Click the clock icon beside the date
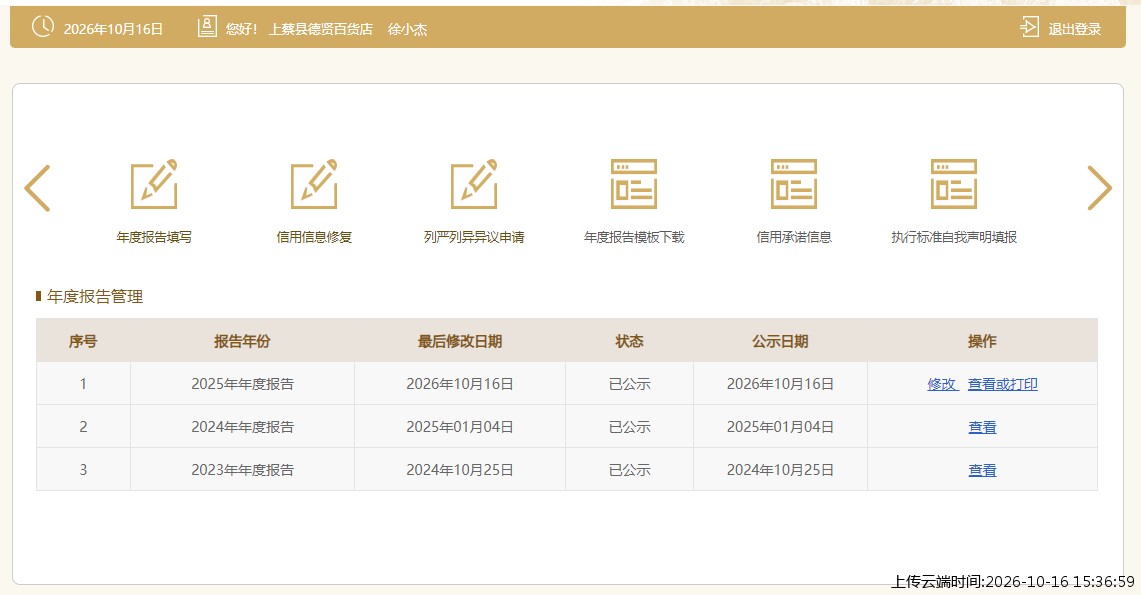1141x595 pixels. 43,27
